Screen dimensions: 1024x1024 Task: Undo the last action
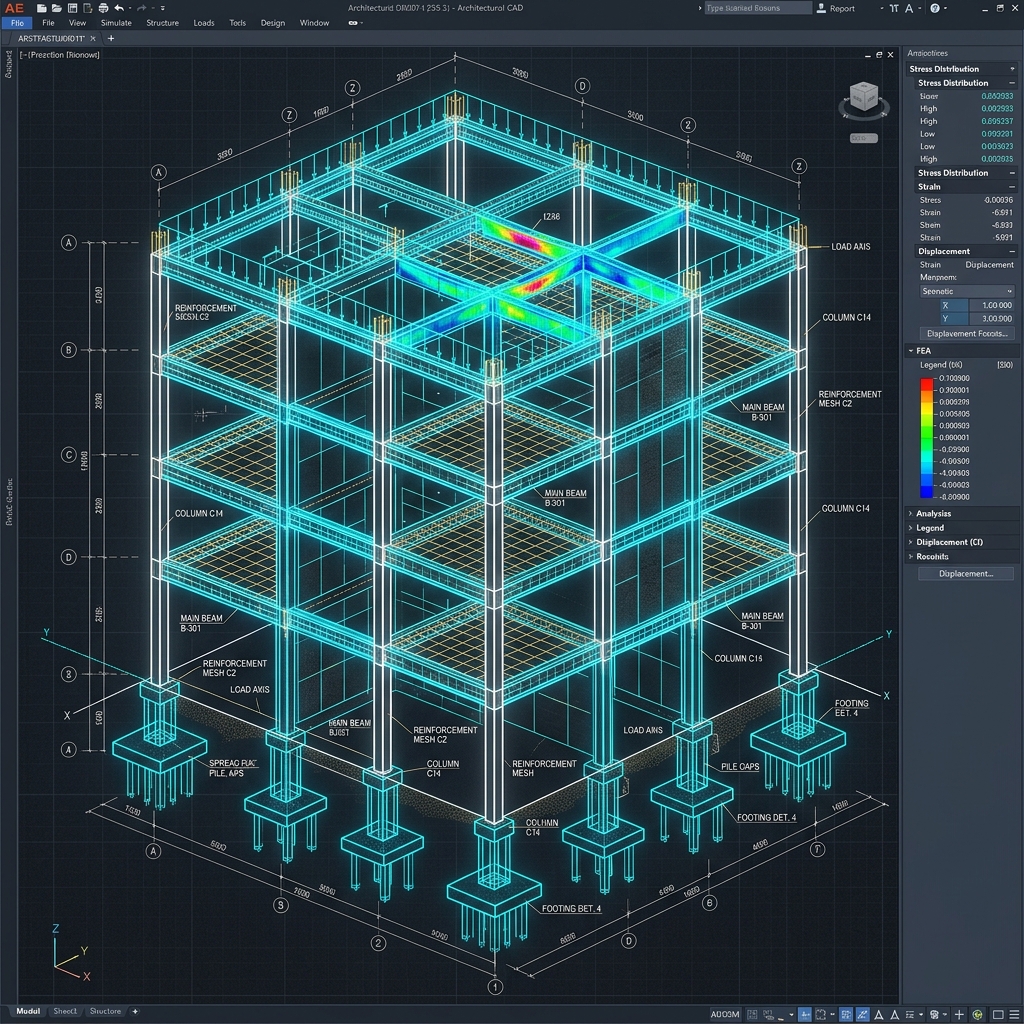click(119, 8)
